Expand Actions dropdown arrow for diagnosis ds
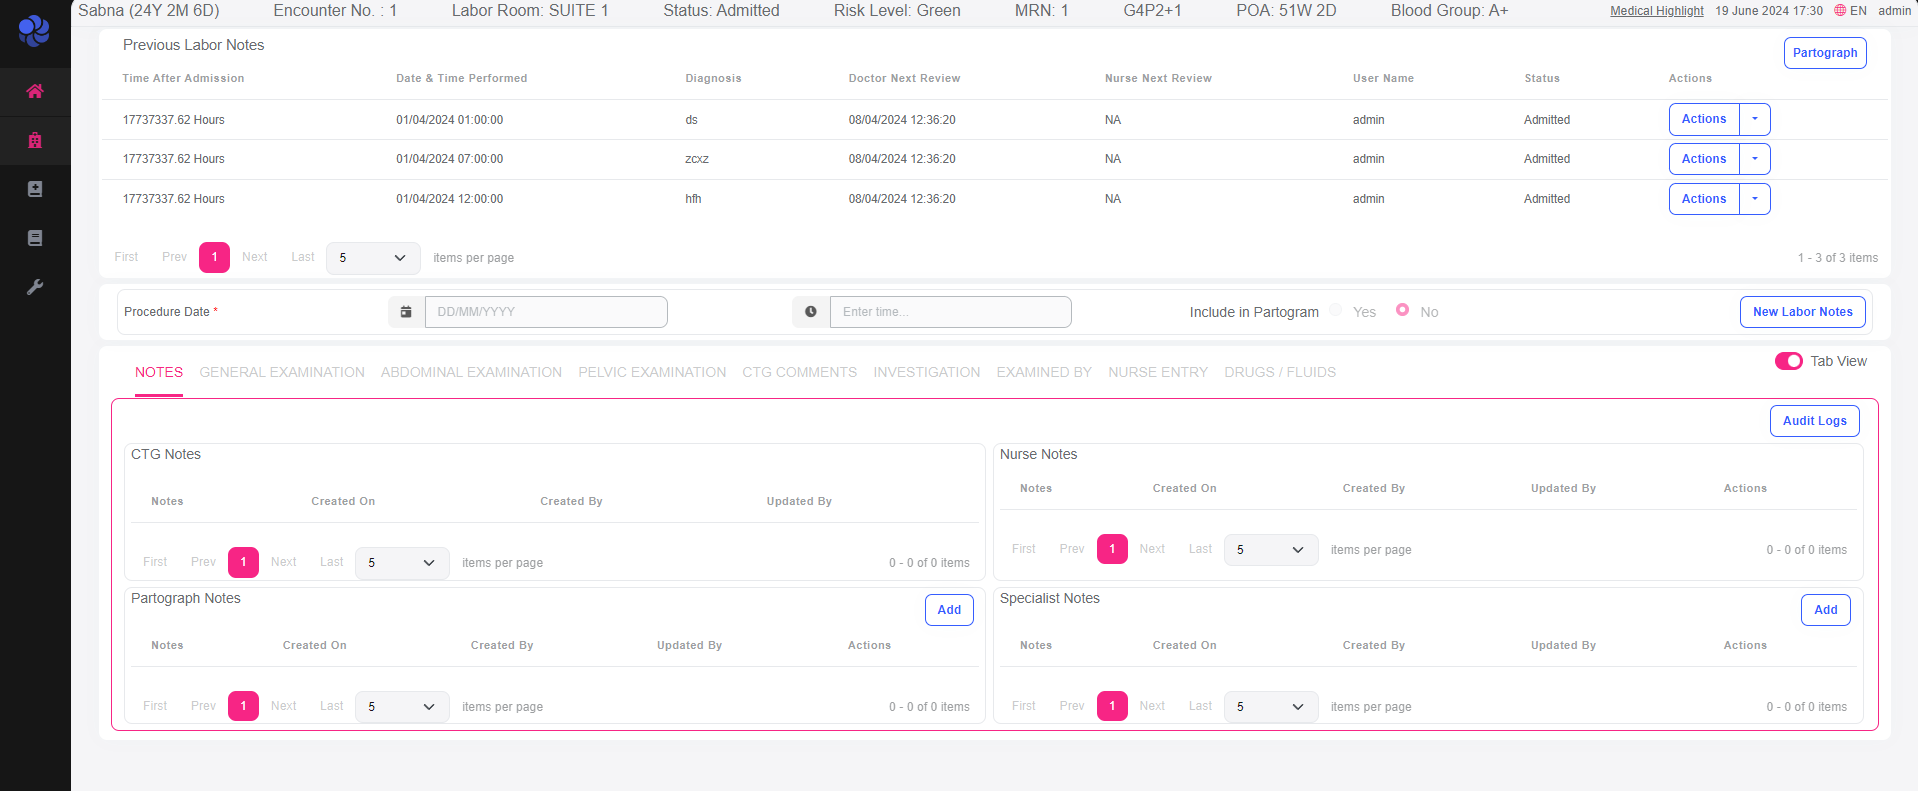1918x791 pixels. tap(1754, 119)
